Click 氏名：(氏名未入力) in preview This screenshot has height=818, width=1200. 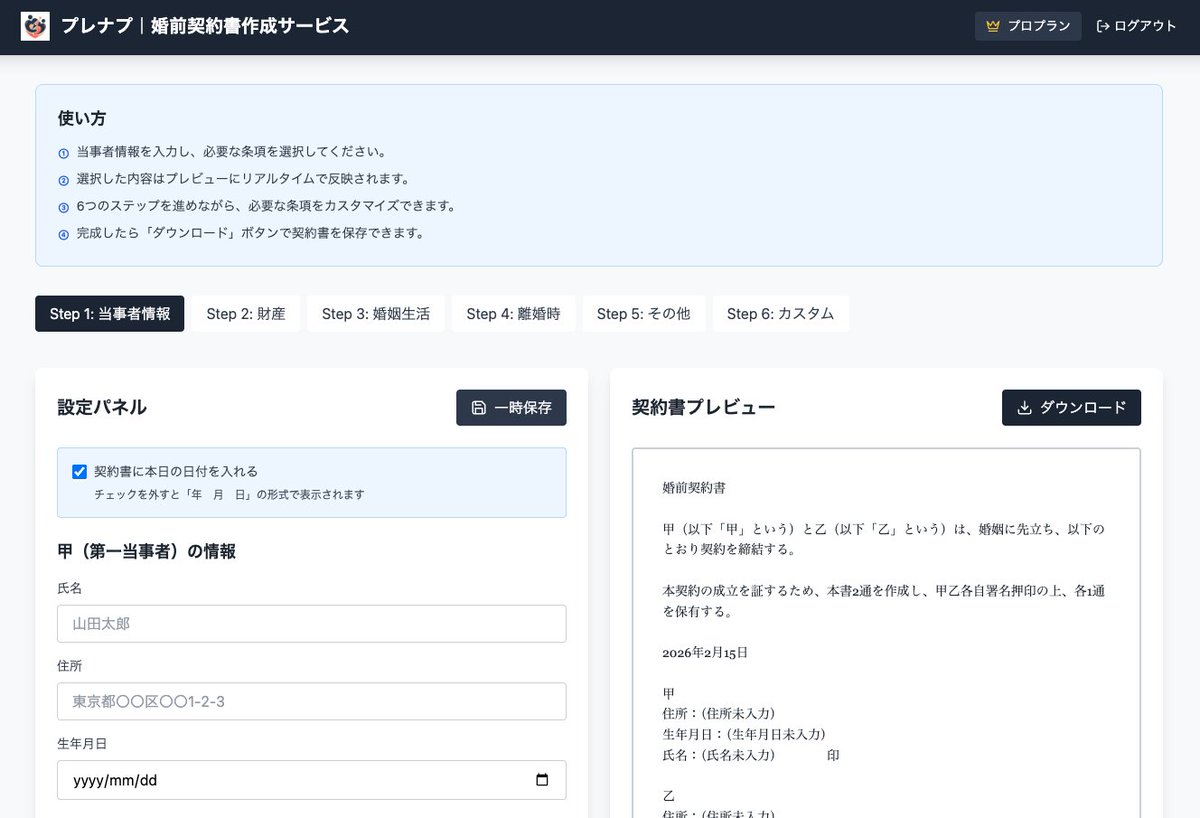click(x=719, y=755)
